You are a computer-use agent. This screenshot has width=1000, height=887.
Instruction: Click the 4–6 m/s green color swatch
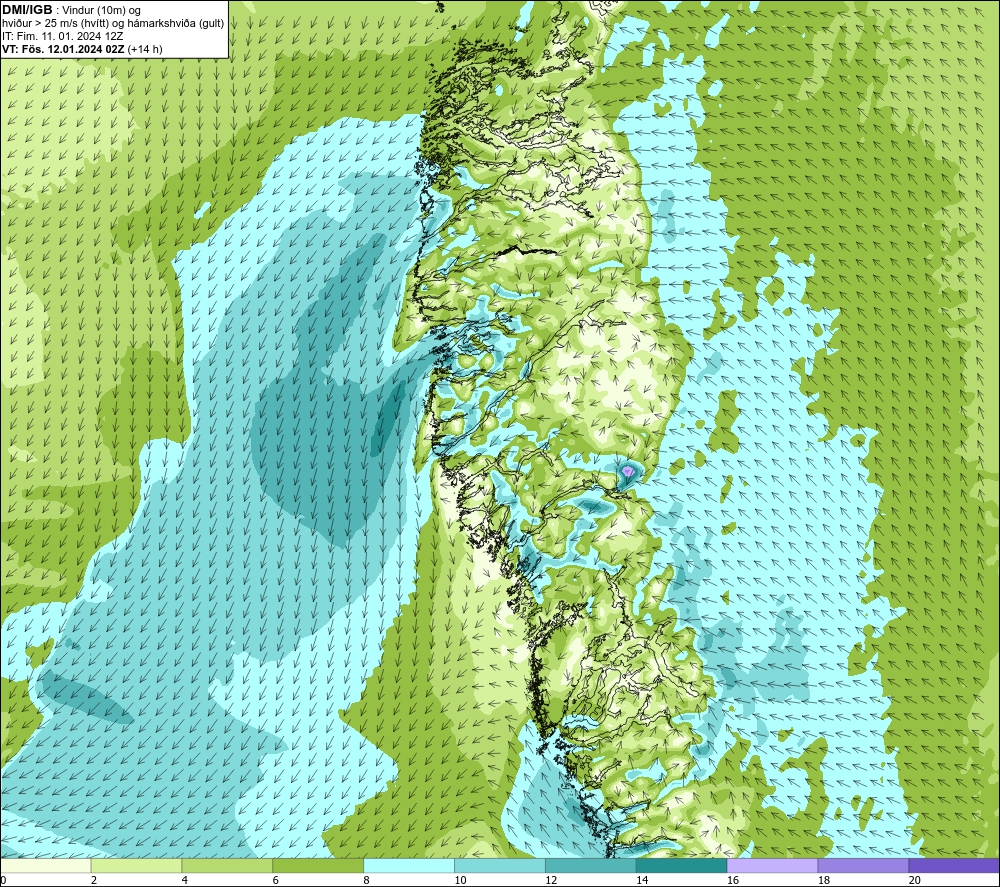click(227, 865)
